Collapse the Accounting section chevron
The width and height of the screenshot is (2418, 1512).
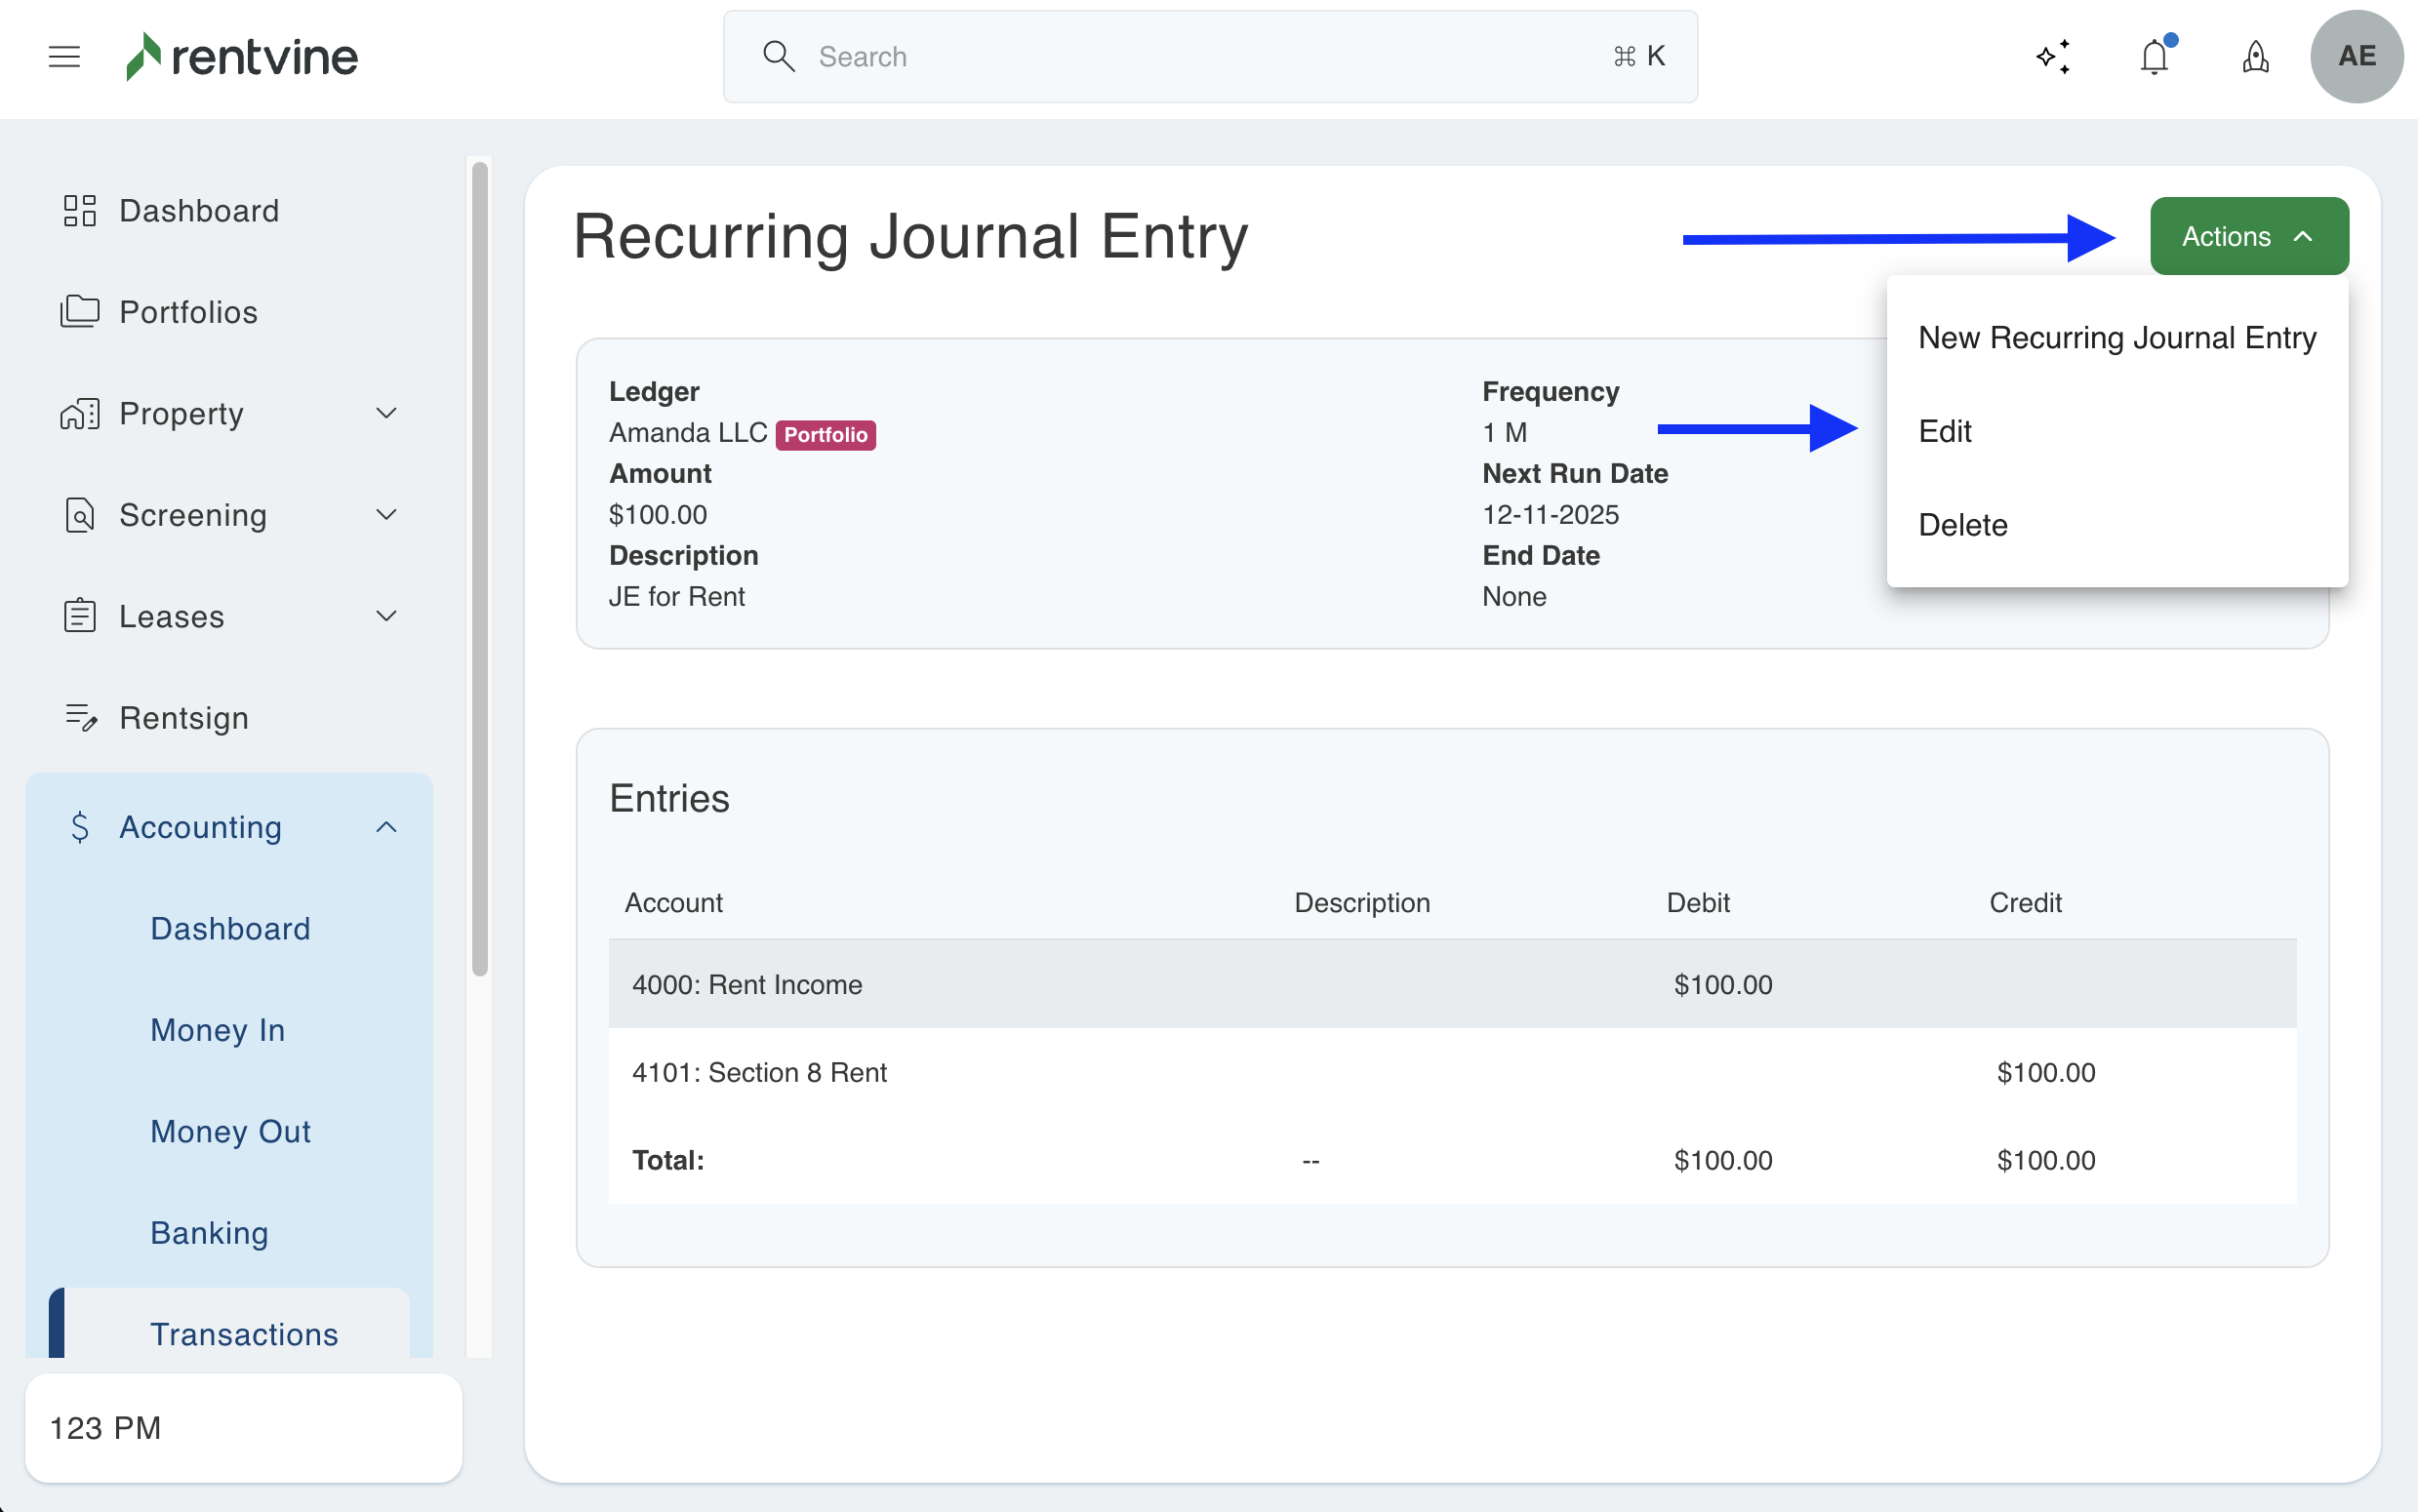(386, 827)
